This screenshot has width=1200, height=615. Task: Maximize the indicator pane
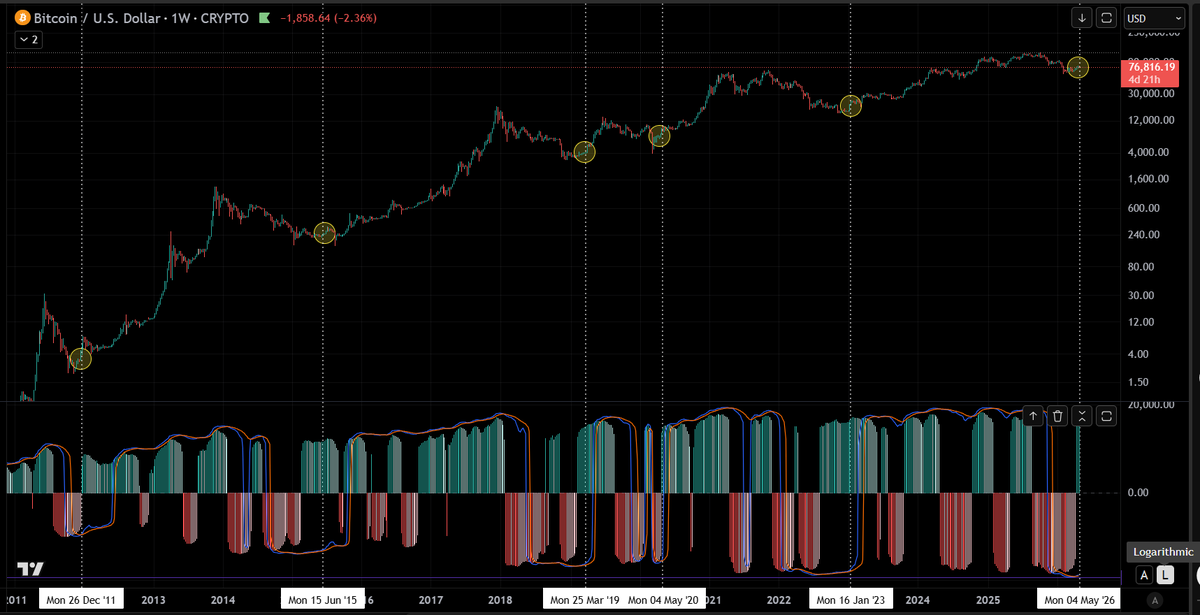point(1106,416)
